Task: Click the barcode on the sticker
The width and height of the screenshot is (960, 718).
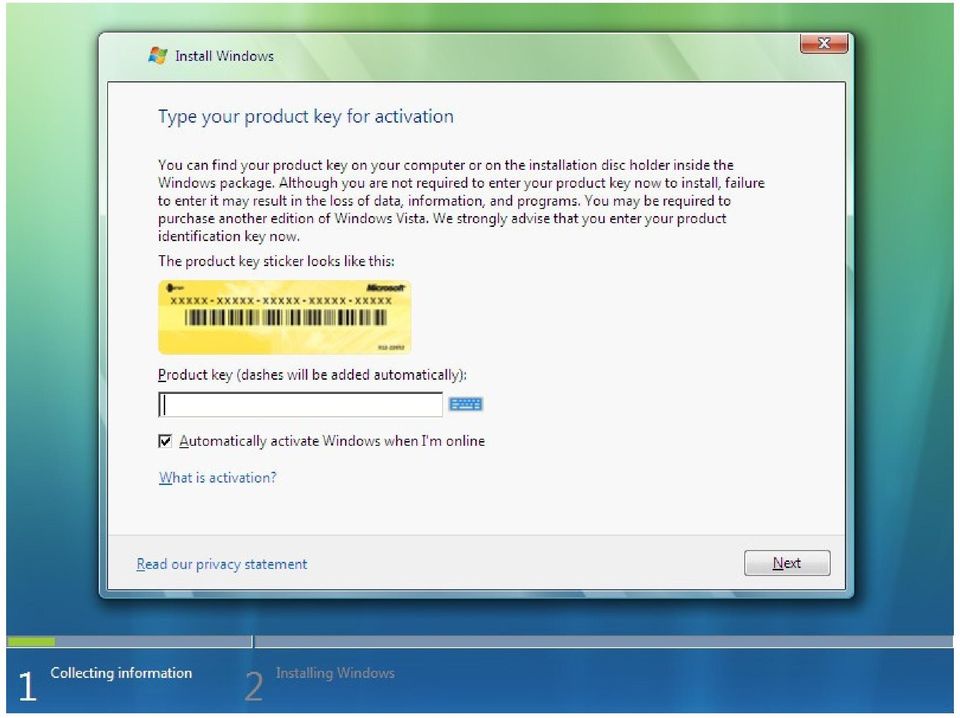Action: [285, 317]
